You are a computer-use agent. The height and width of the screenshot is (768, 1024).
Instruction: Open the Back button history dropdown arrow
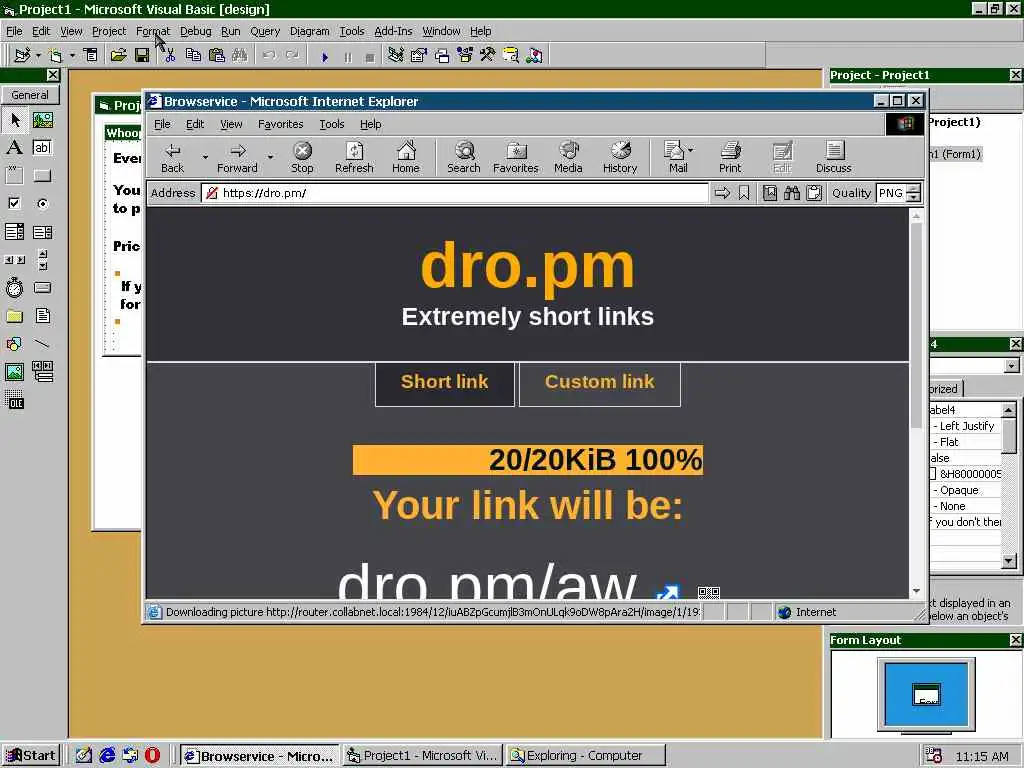coord(204,157)
